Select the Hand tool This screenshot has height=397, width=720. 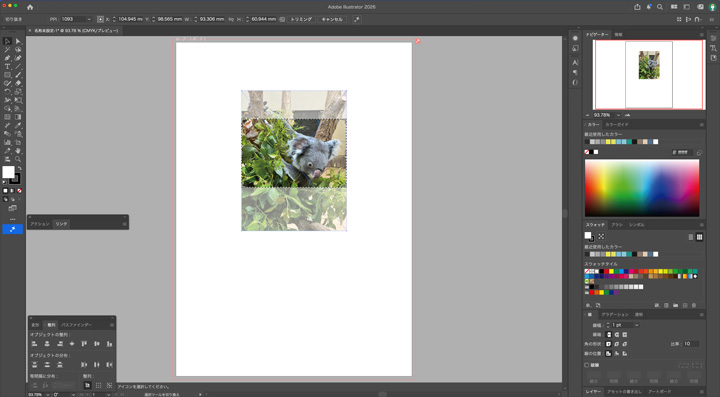point(18,151)
